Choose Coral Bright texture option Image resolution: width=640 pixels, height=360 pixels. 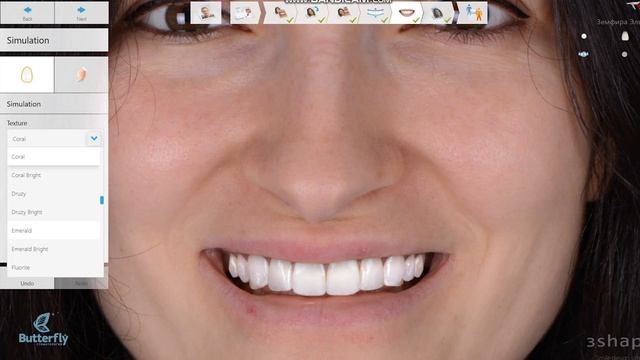53,175
